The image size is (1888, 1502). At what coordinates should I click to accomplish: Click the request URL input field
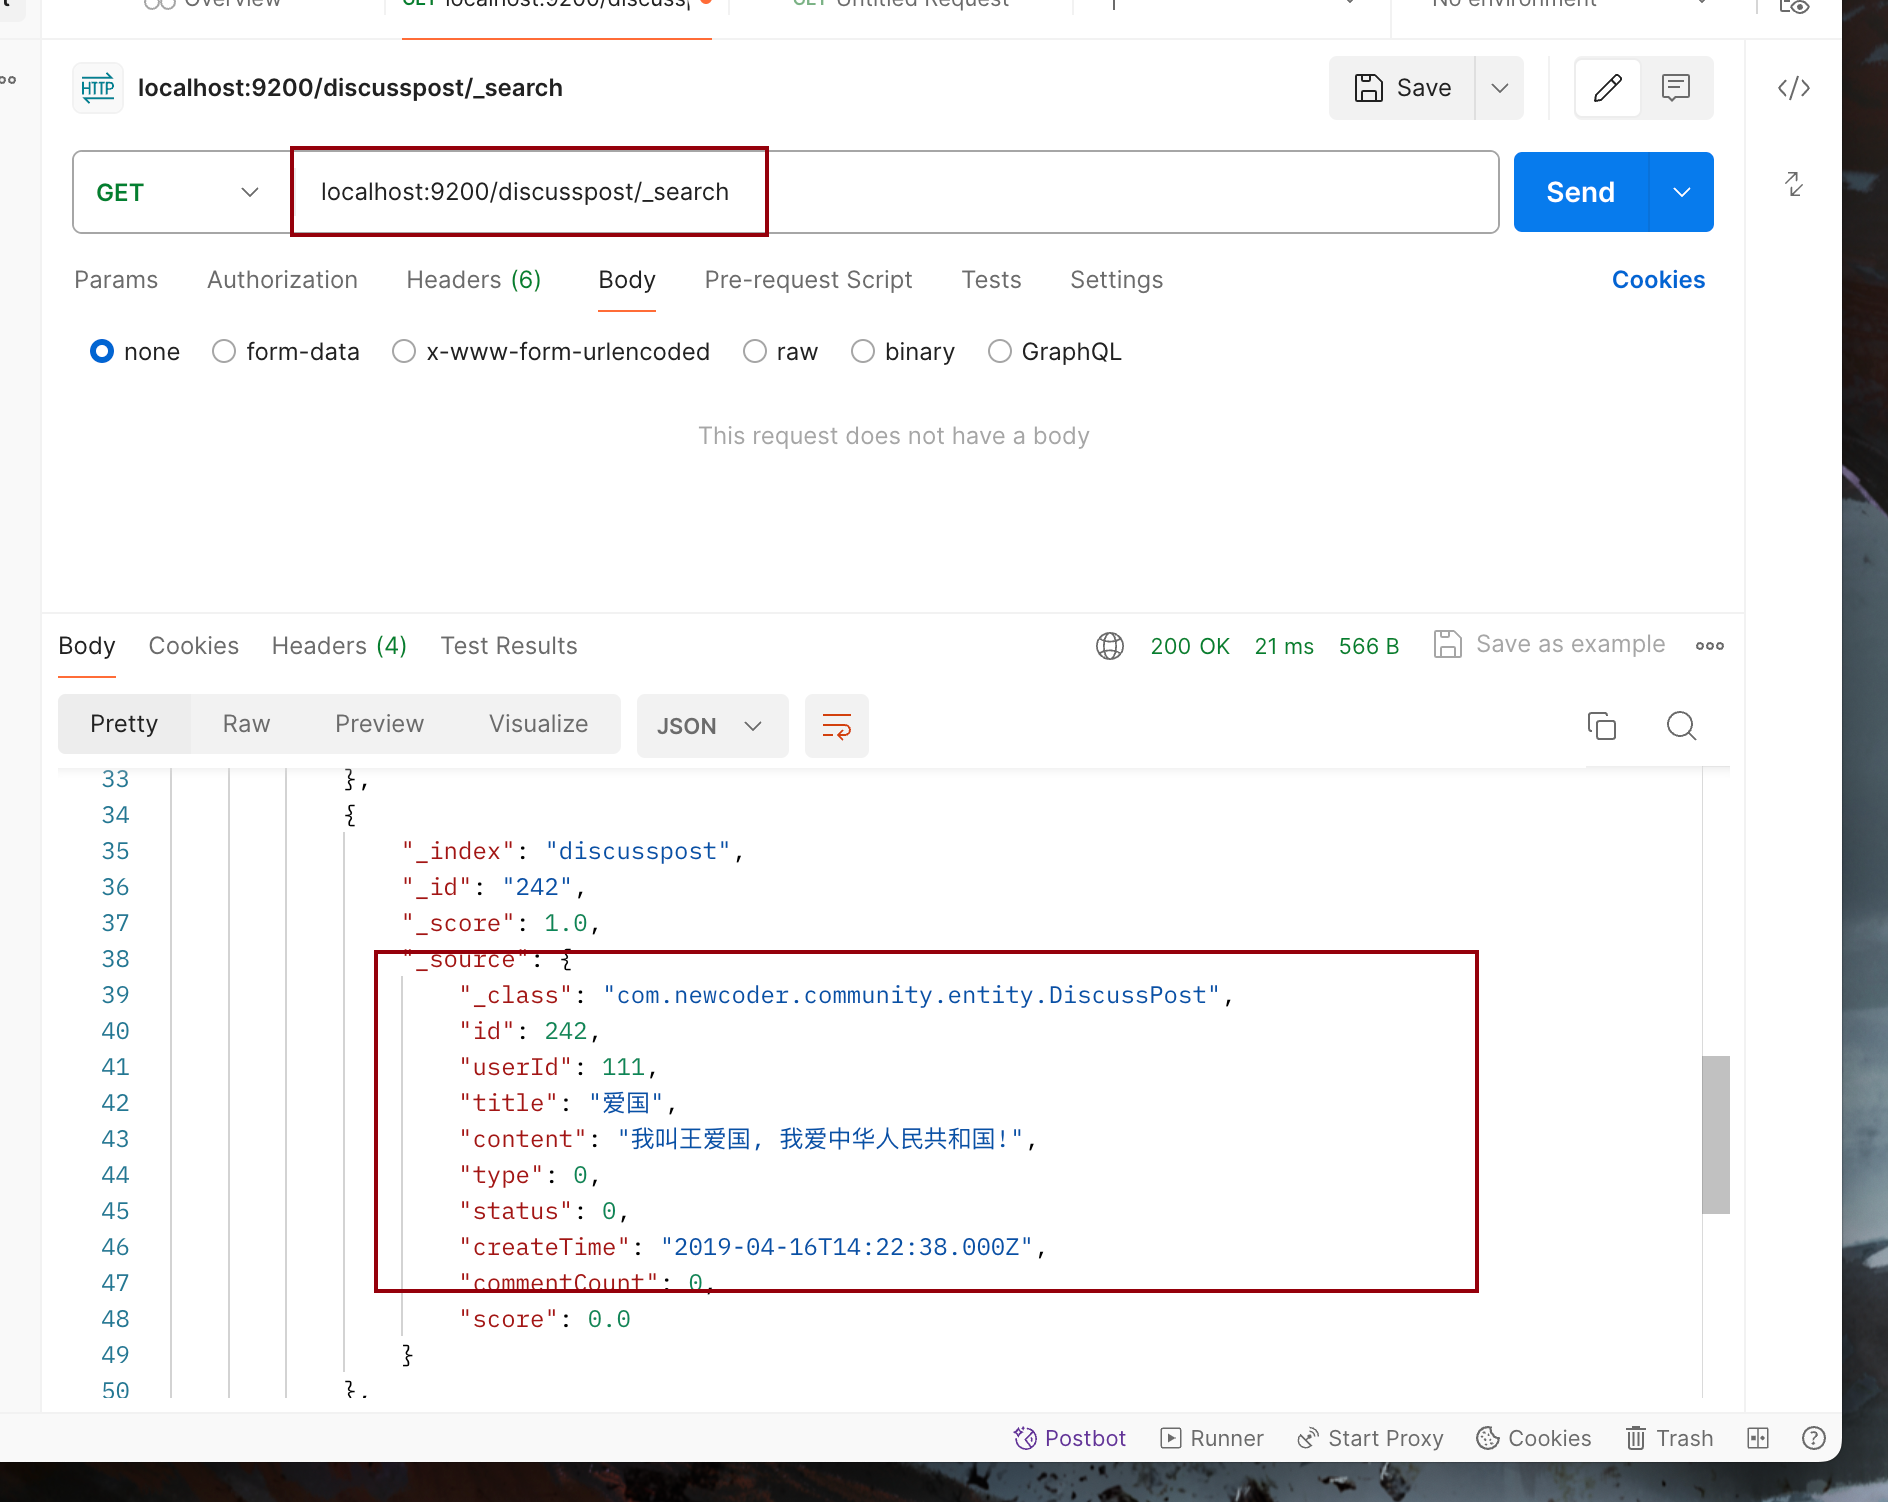click(x=894, y=192)
